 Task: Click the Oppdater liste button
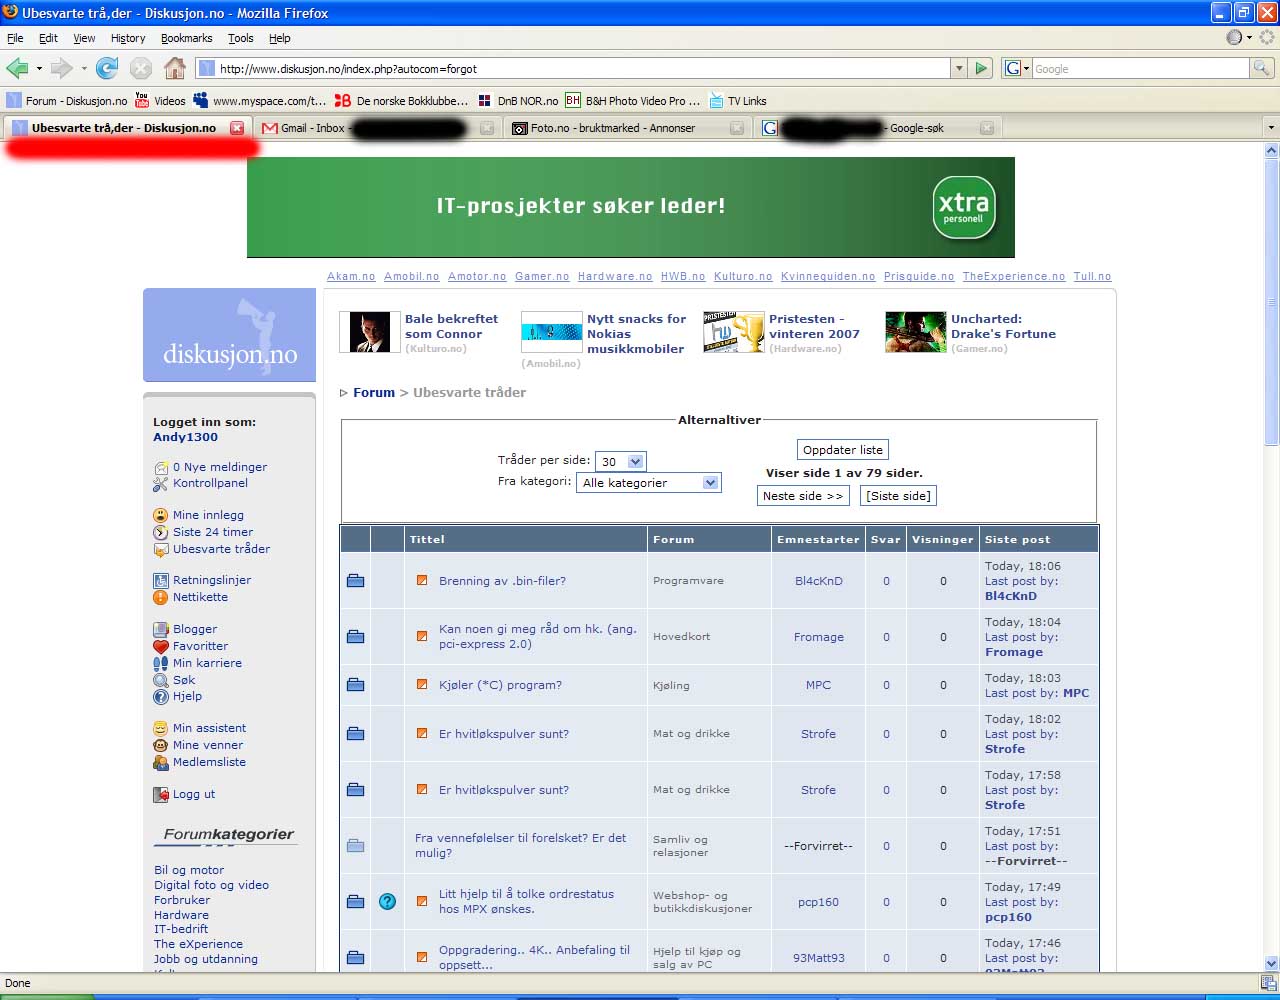coord(843,450)
